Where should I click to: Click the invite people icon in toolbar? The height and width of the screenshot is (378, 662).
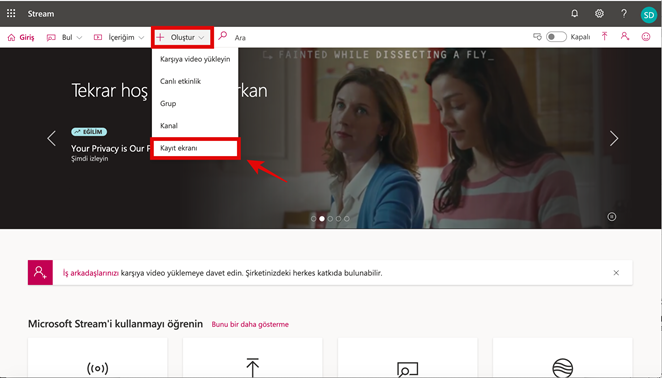click(625, 37)
